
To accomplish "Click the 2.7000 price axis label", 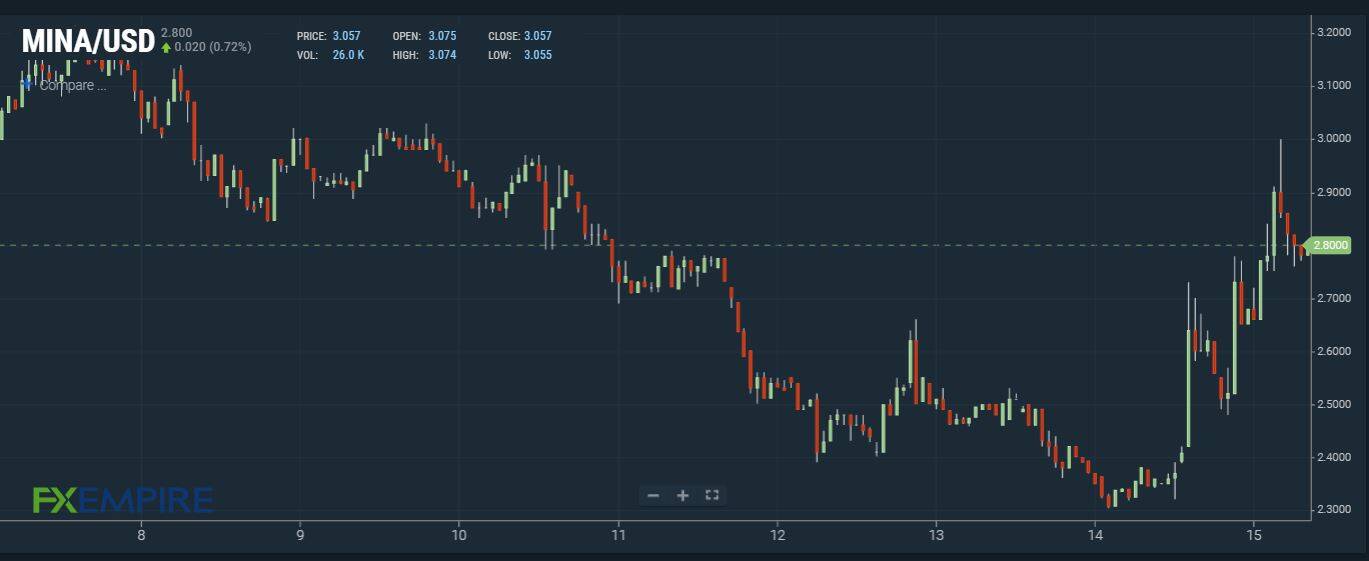I will click(x=1335, y=299).
